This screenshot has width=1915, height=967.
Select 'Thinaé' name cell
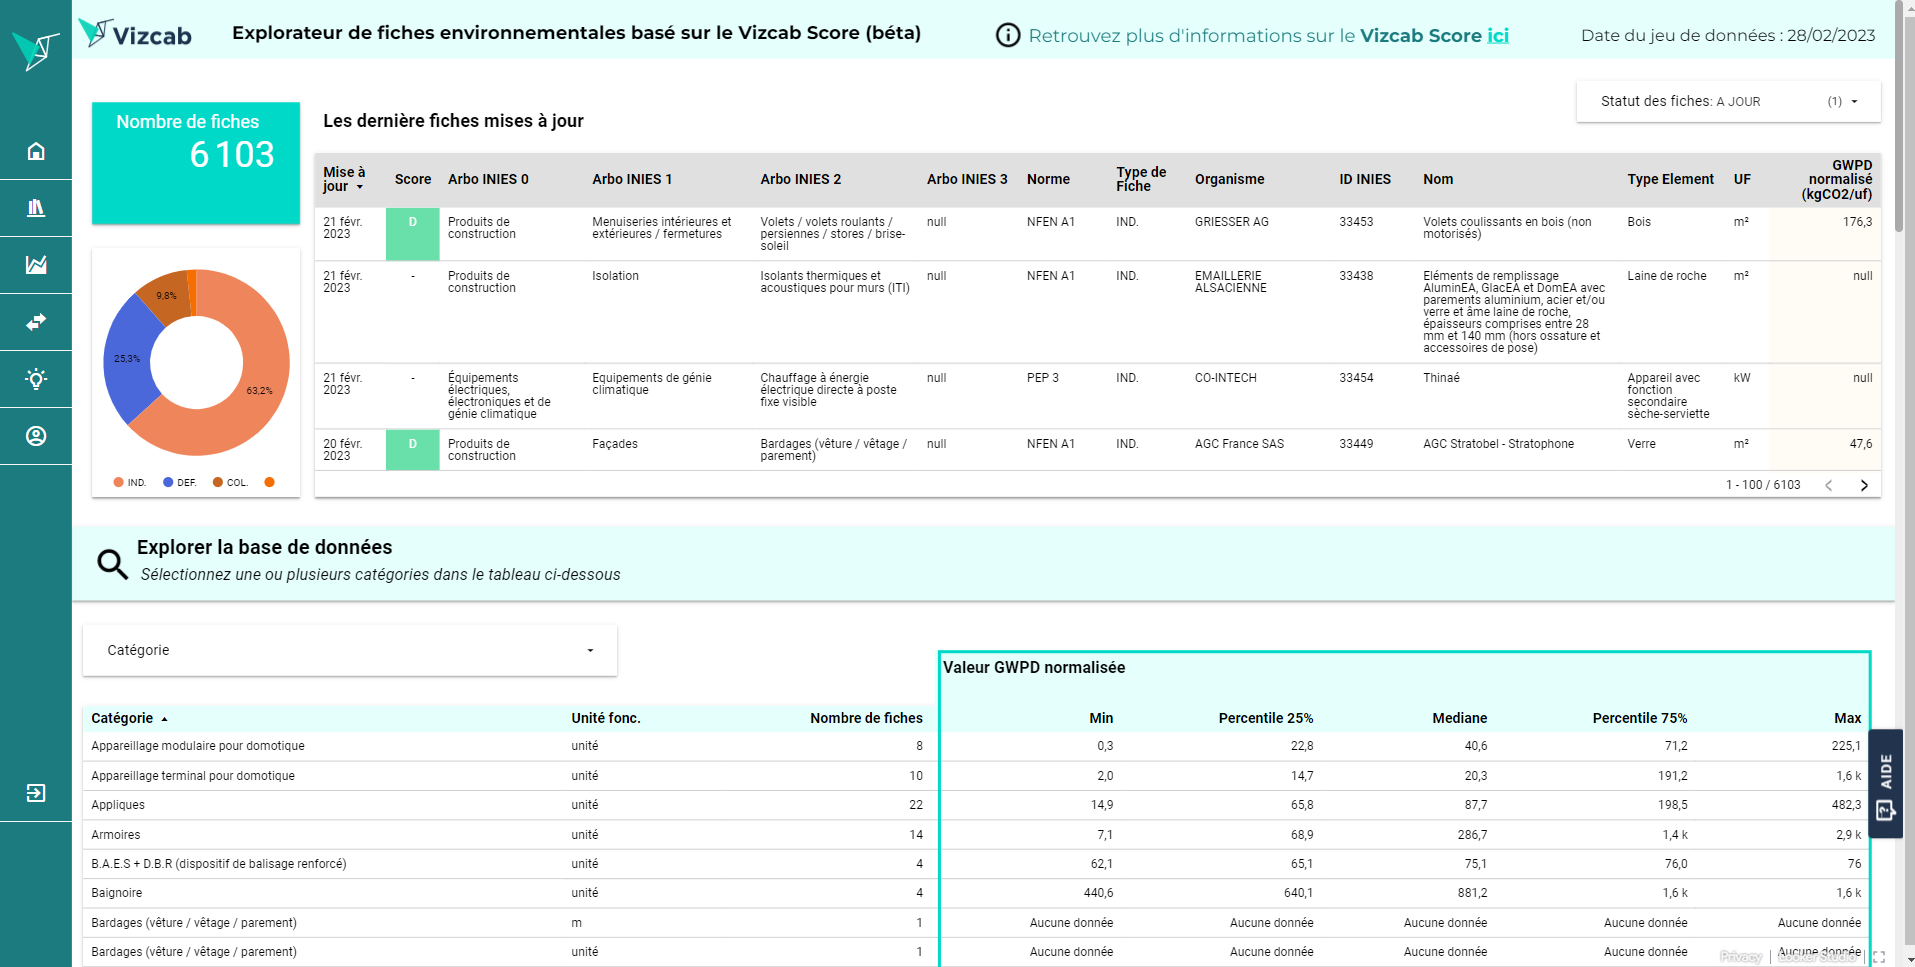click(1441, 378)
